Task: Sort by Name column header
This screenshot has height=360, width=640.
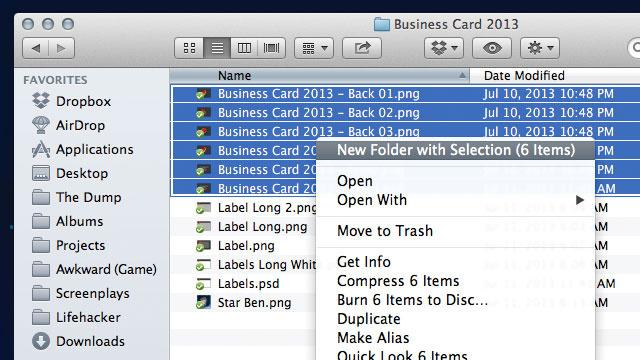Action: (319, 76)
